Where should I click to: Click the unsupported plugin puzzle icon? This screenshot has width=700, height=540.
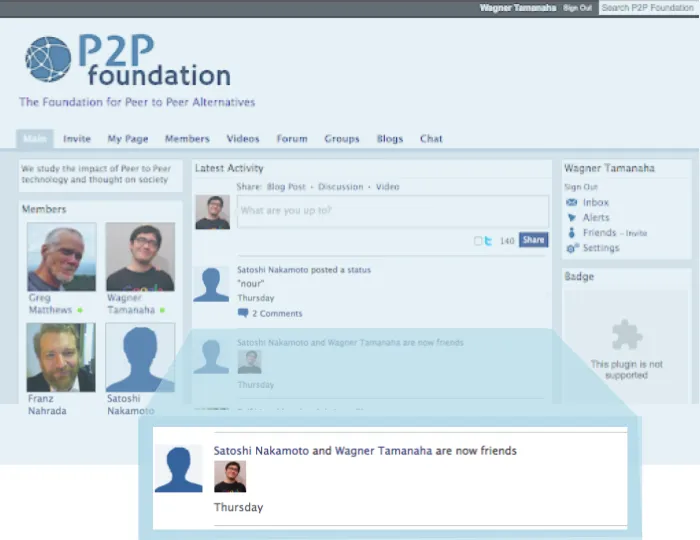(627, 335)
